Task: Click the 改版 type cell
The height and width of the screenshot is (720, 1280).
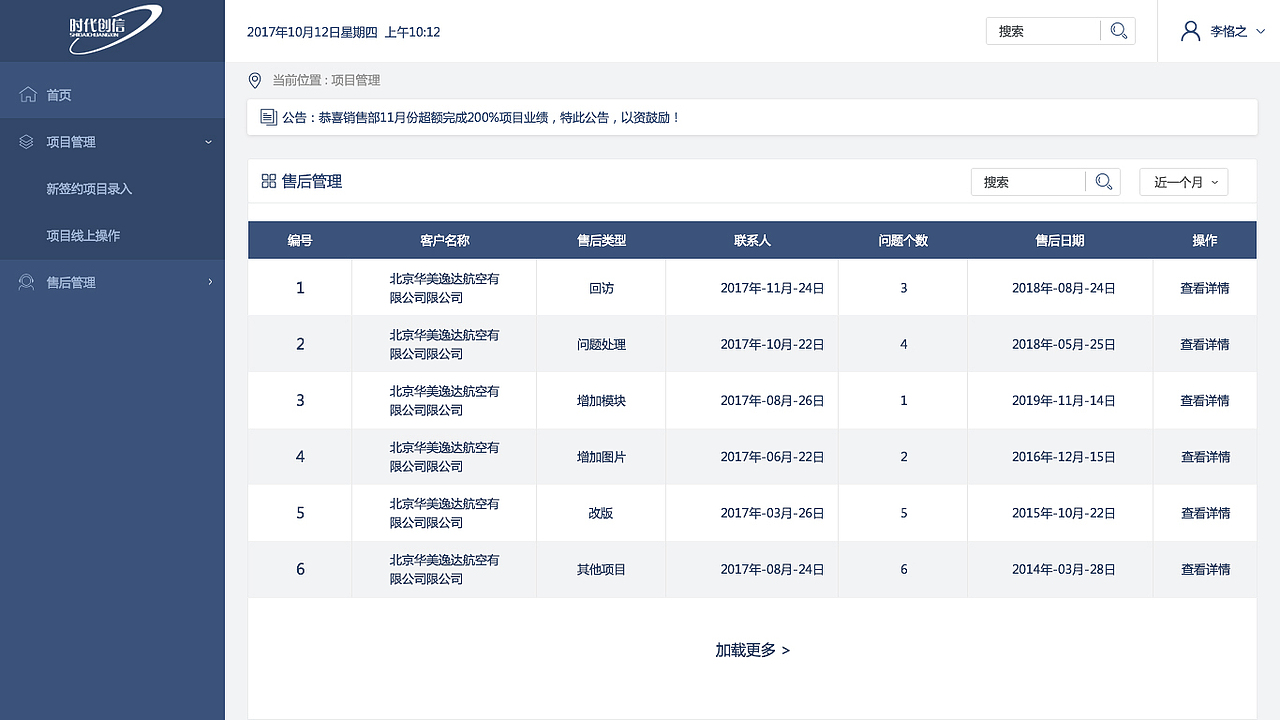Action: [601, 513]
